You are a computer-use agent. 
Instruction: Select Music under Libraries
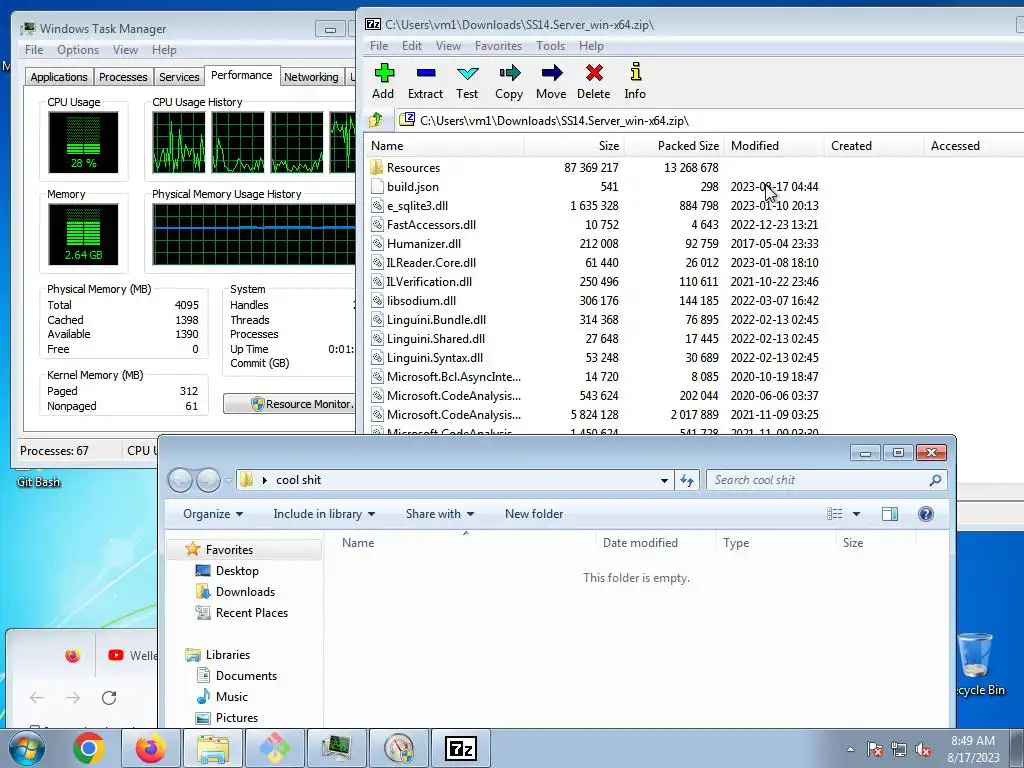point(231,697)
